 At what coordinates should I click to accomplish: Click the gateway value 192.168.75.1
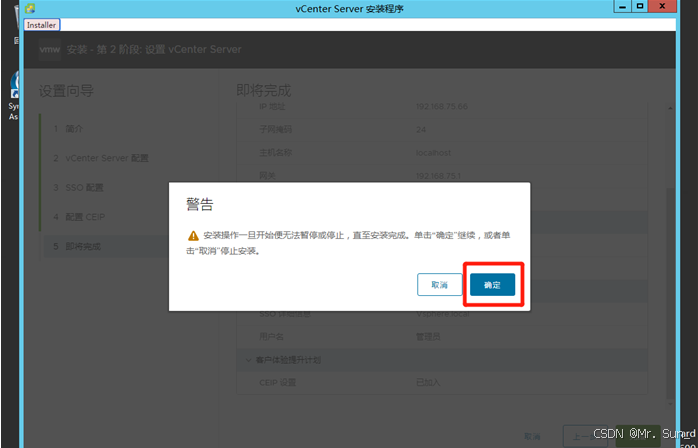click(438, 176)
